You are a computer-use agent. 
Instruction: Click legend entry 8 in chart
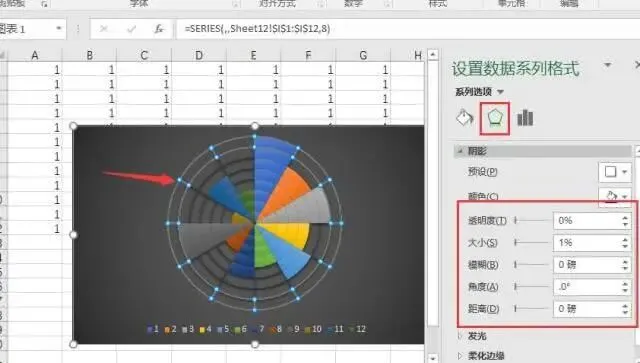[x=276, y=329]
